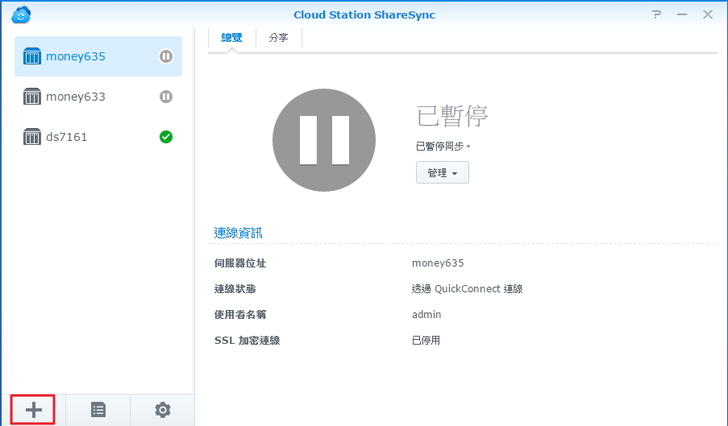This screenshot has height=426, width=728.
Task: Select money633 in the connection list
Action: [x=76, y=97]
